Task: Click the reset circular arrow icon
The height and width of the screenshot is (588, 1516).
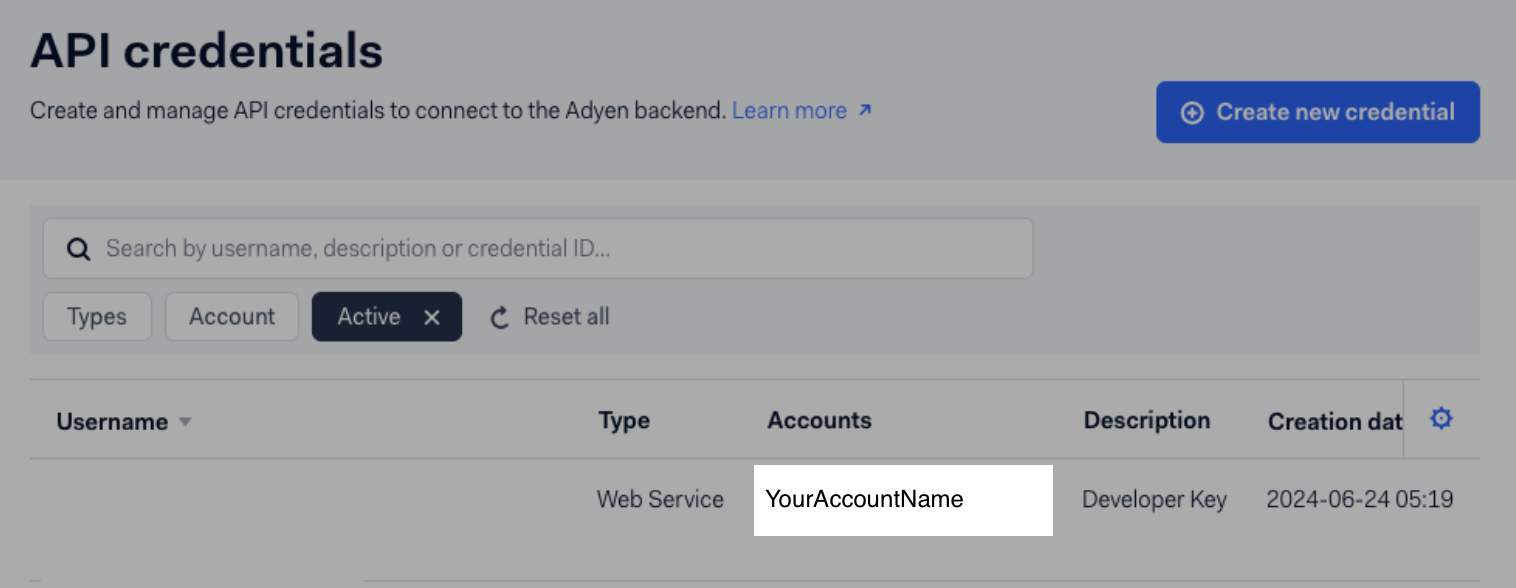Action: pos(499,316)
